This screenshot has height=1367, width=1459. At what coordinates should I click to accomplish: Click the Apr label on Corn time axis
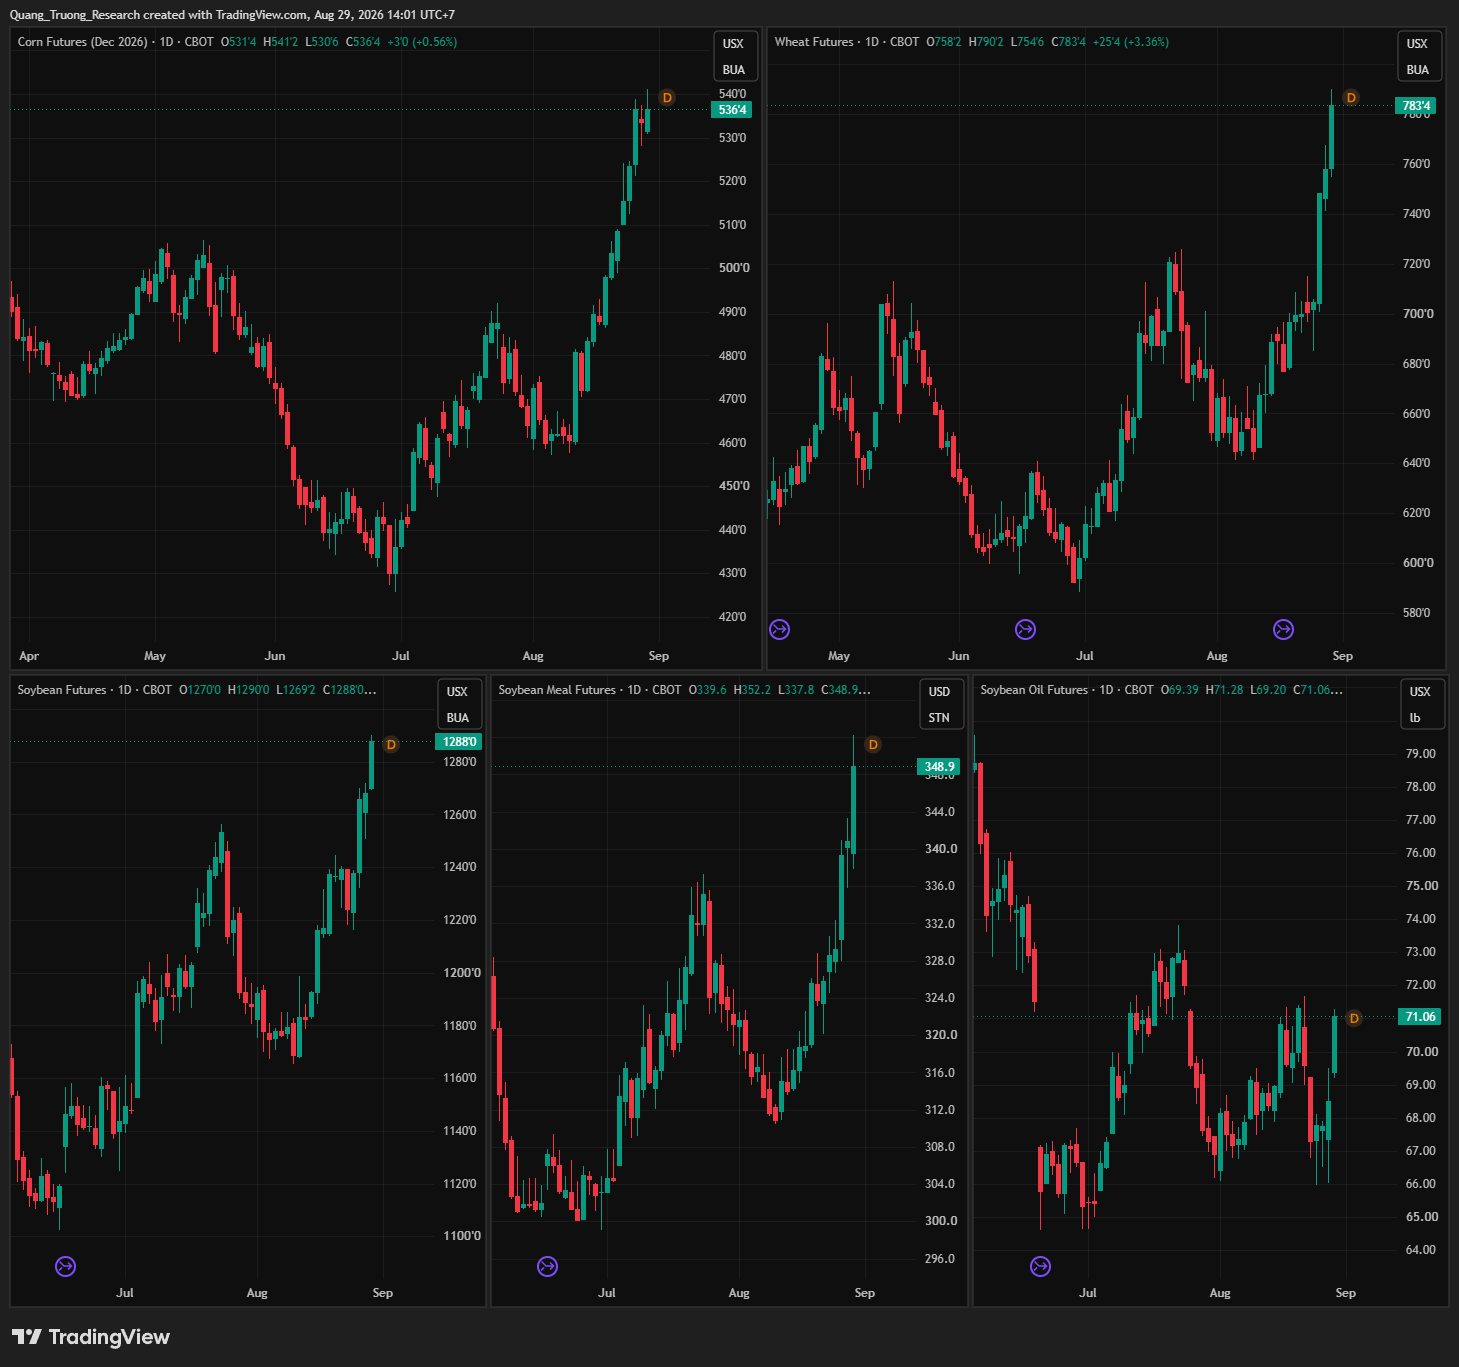click(x=29, y=656)
